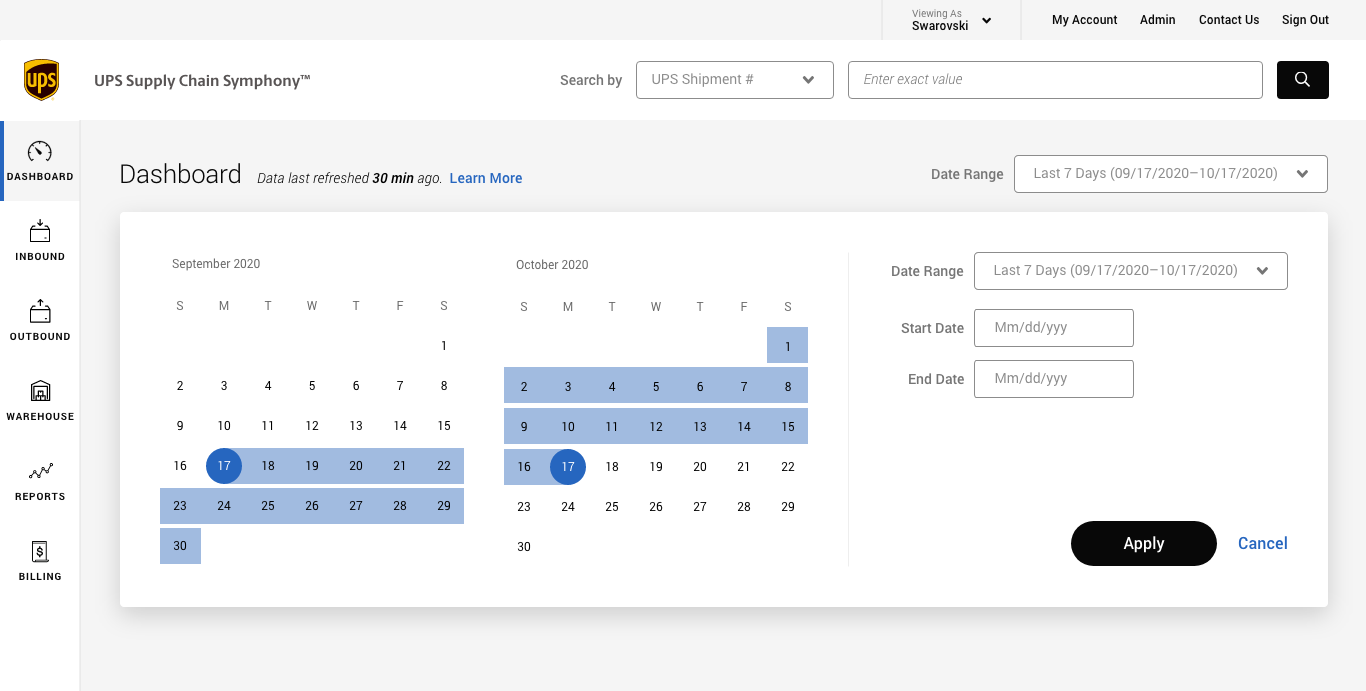
Task: Choose October 12 on the calendar
Action: pos(656,427)
